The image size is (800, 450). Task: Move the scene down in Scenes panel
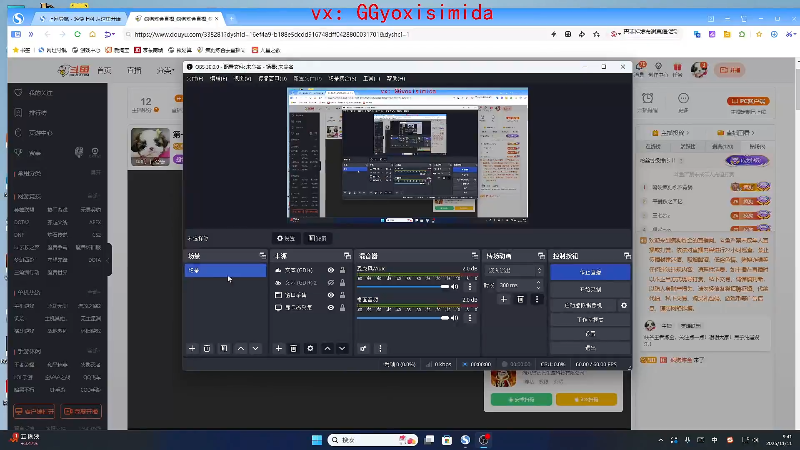256,348
